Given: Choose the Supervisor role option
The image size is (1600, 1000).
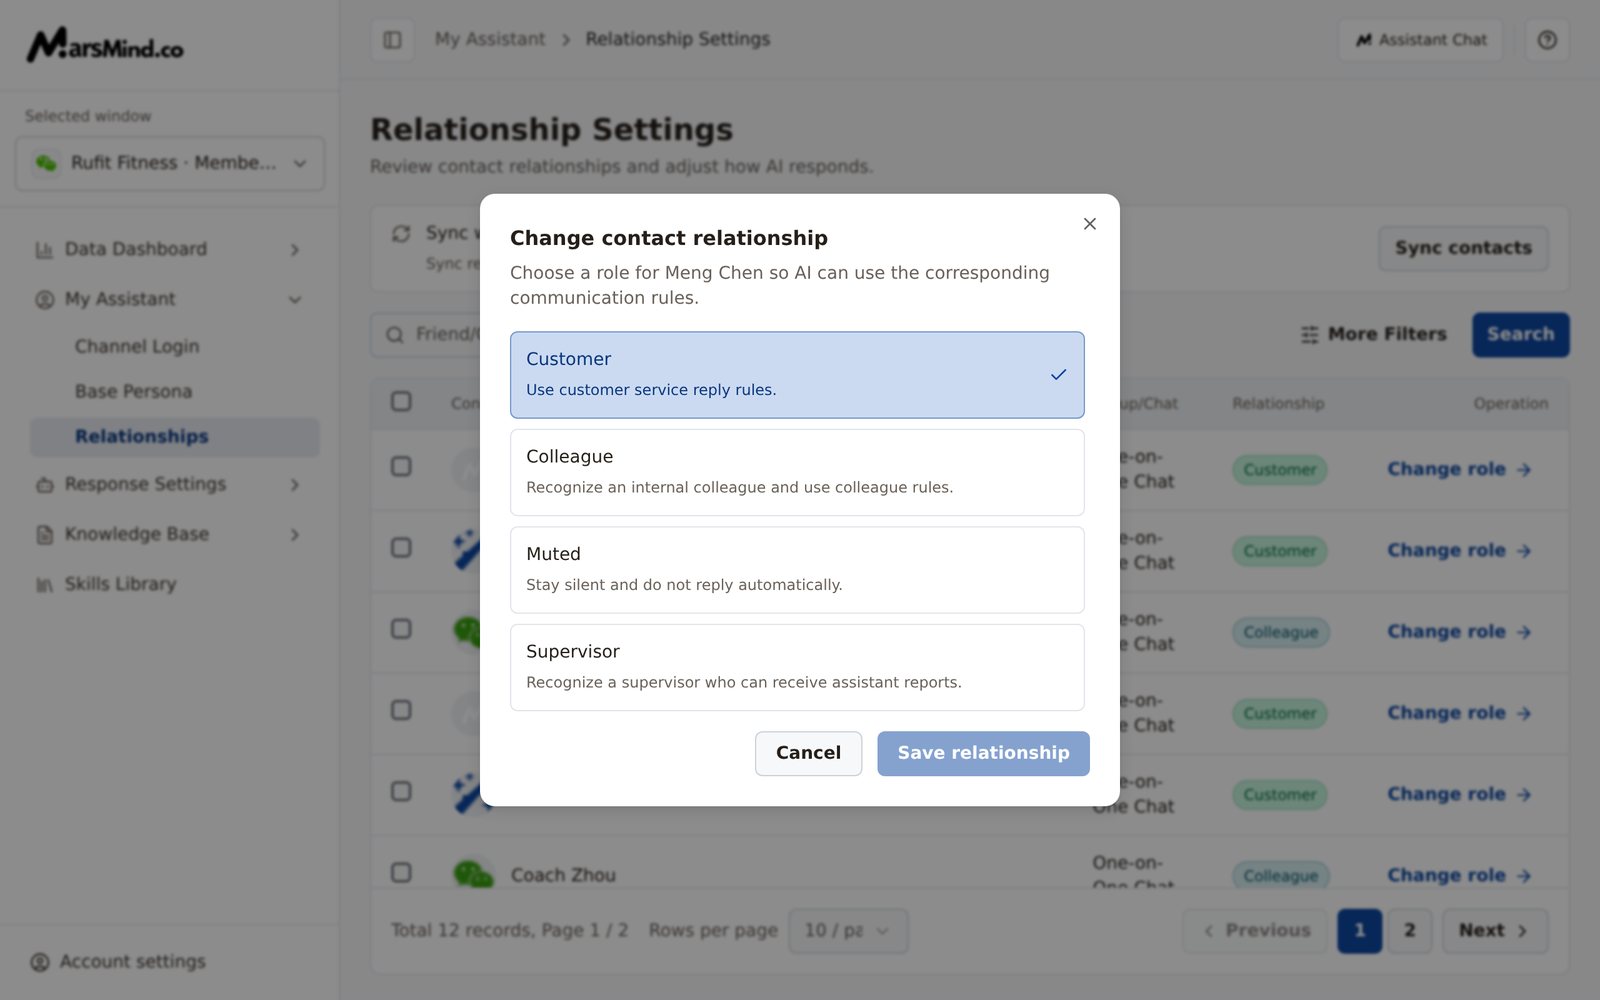Looking at the screenshot, I should pos(797,667).
